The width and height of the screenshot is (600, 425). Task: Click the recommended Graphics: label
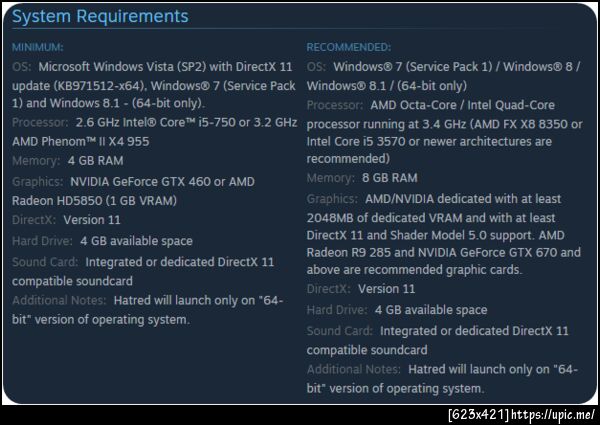(332, 199)
